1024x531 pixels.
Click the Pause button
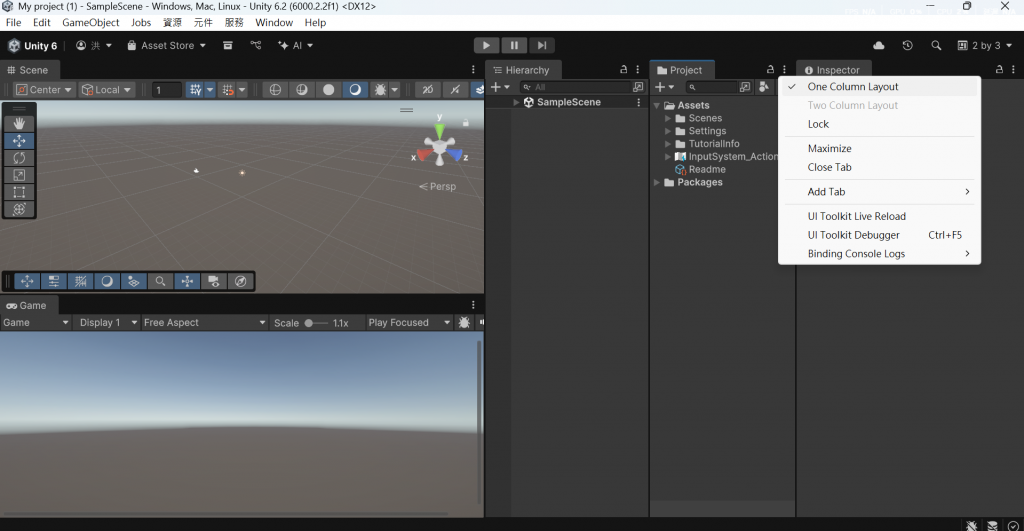pyautogui.click(x=514, y=45)
